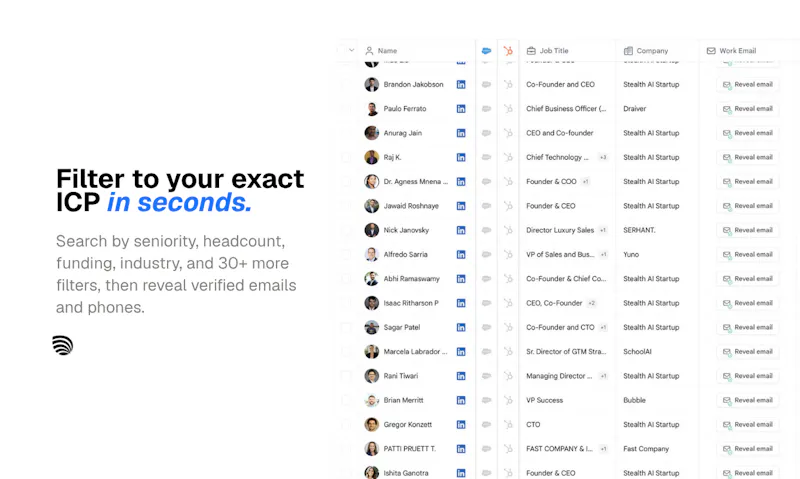Expand +1 badge next to Director Luxury Sales

(x=603, y=230)
